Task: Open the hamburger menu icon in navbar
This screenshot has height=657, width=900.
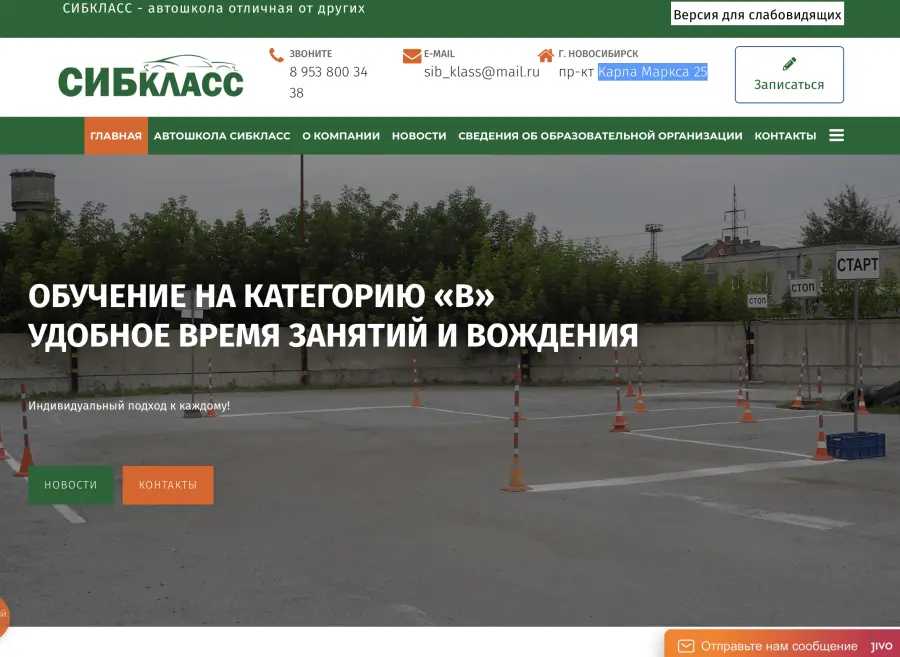Action: [x=836, y=135]
